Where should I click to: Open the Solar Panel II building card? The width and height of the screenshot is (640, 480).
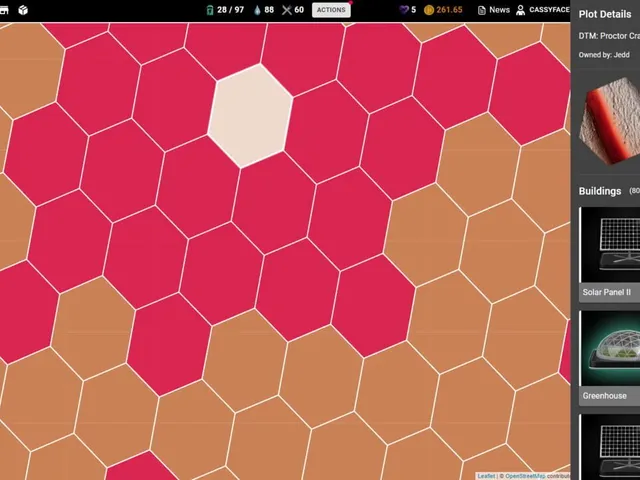click(x=609, y=254)
